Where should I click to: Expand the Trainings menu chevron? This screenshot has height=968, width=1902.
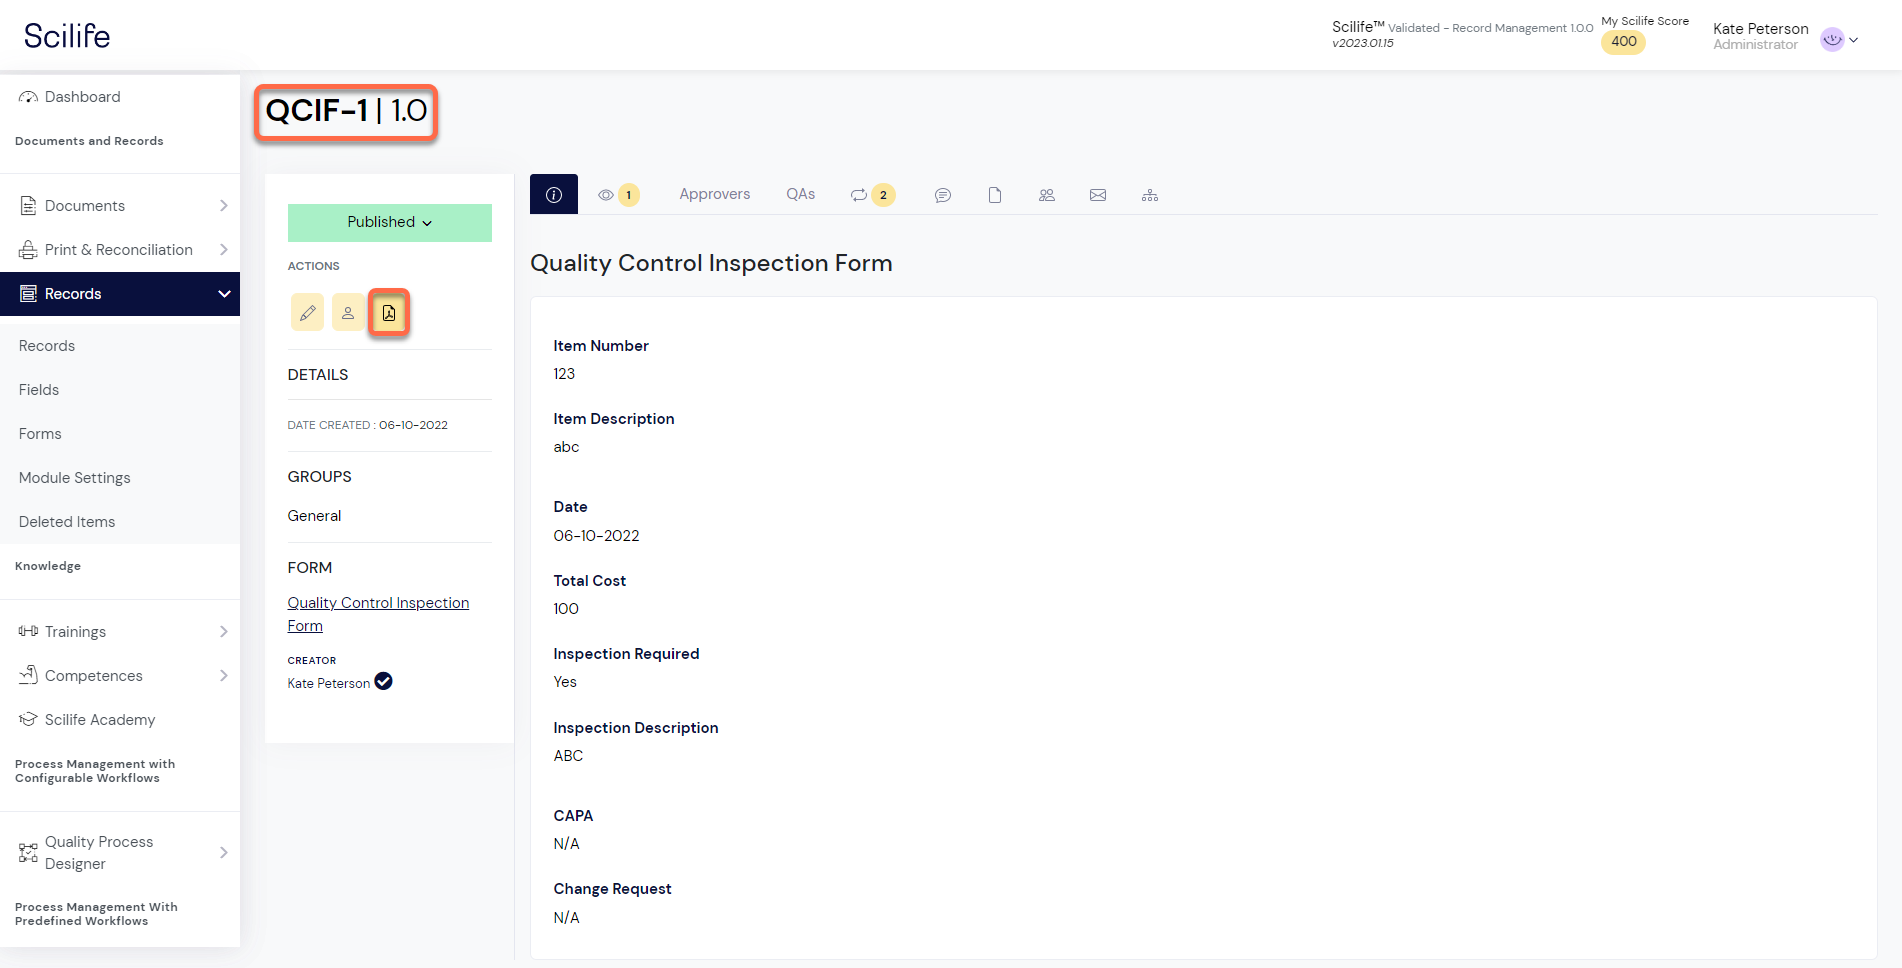pos(224,632)
